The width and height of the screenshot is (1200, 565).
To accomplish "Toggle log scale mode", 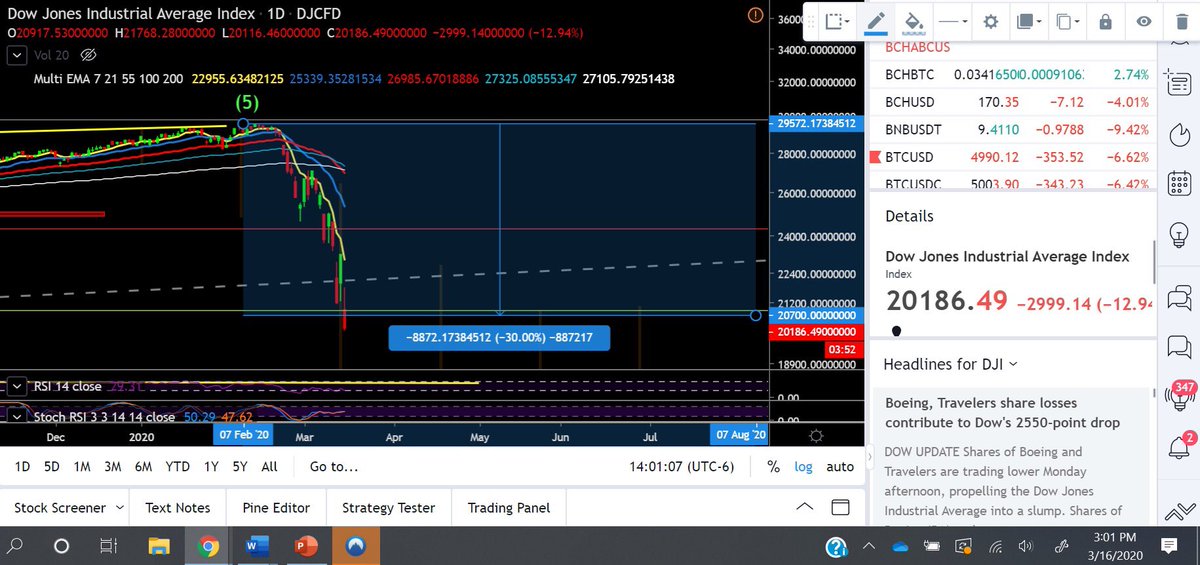I will (x=803, y=466).
